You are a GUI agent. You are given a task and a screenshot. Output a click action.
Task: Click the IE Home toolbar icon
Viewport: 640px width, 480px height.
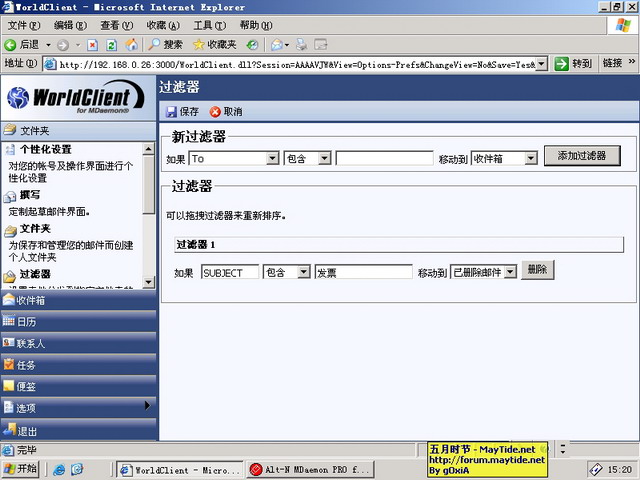pos(132,45)
